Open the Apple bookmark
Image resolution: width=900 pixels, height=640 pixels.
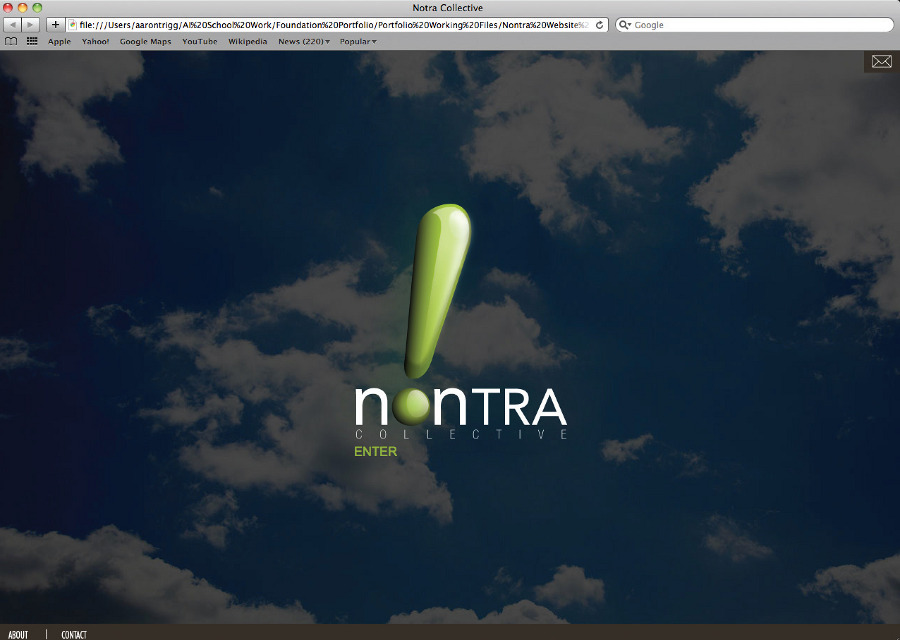[58, 41]
